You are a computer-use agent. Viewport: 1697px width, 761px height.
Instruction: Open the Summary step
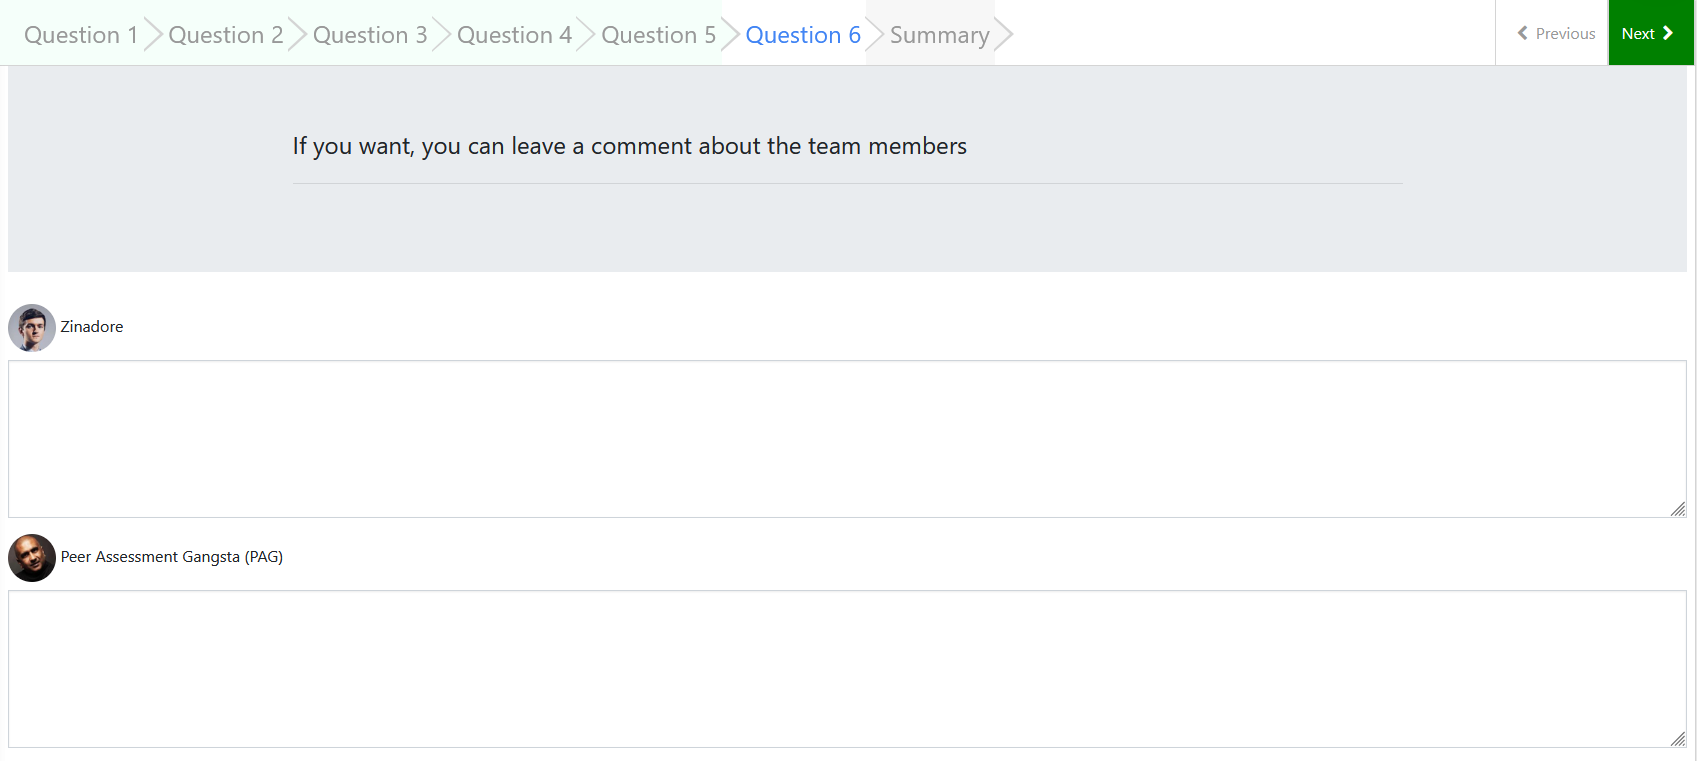[x=939, y=35]
